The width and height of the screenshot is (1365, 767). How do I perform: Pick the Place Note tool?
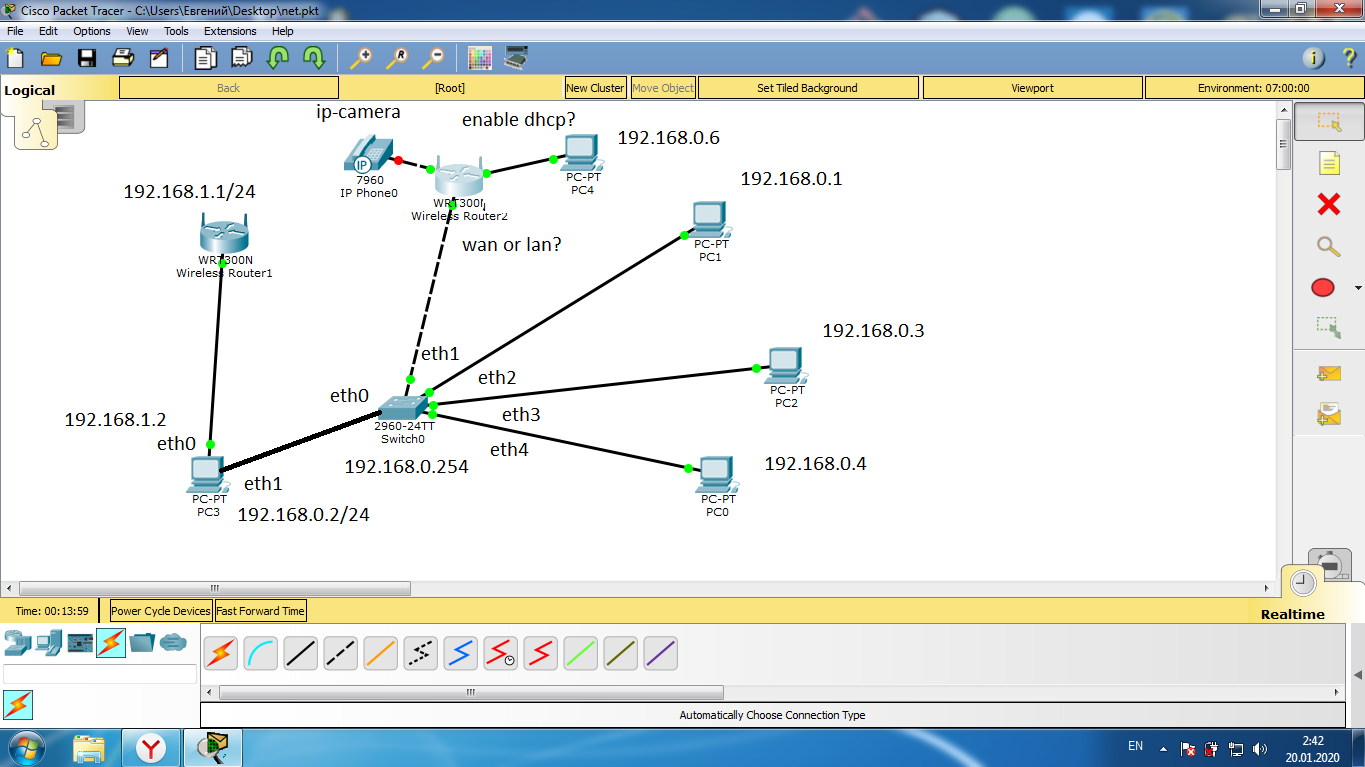pyautogui.click(x=1328, y=163)
